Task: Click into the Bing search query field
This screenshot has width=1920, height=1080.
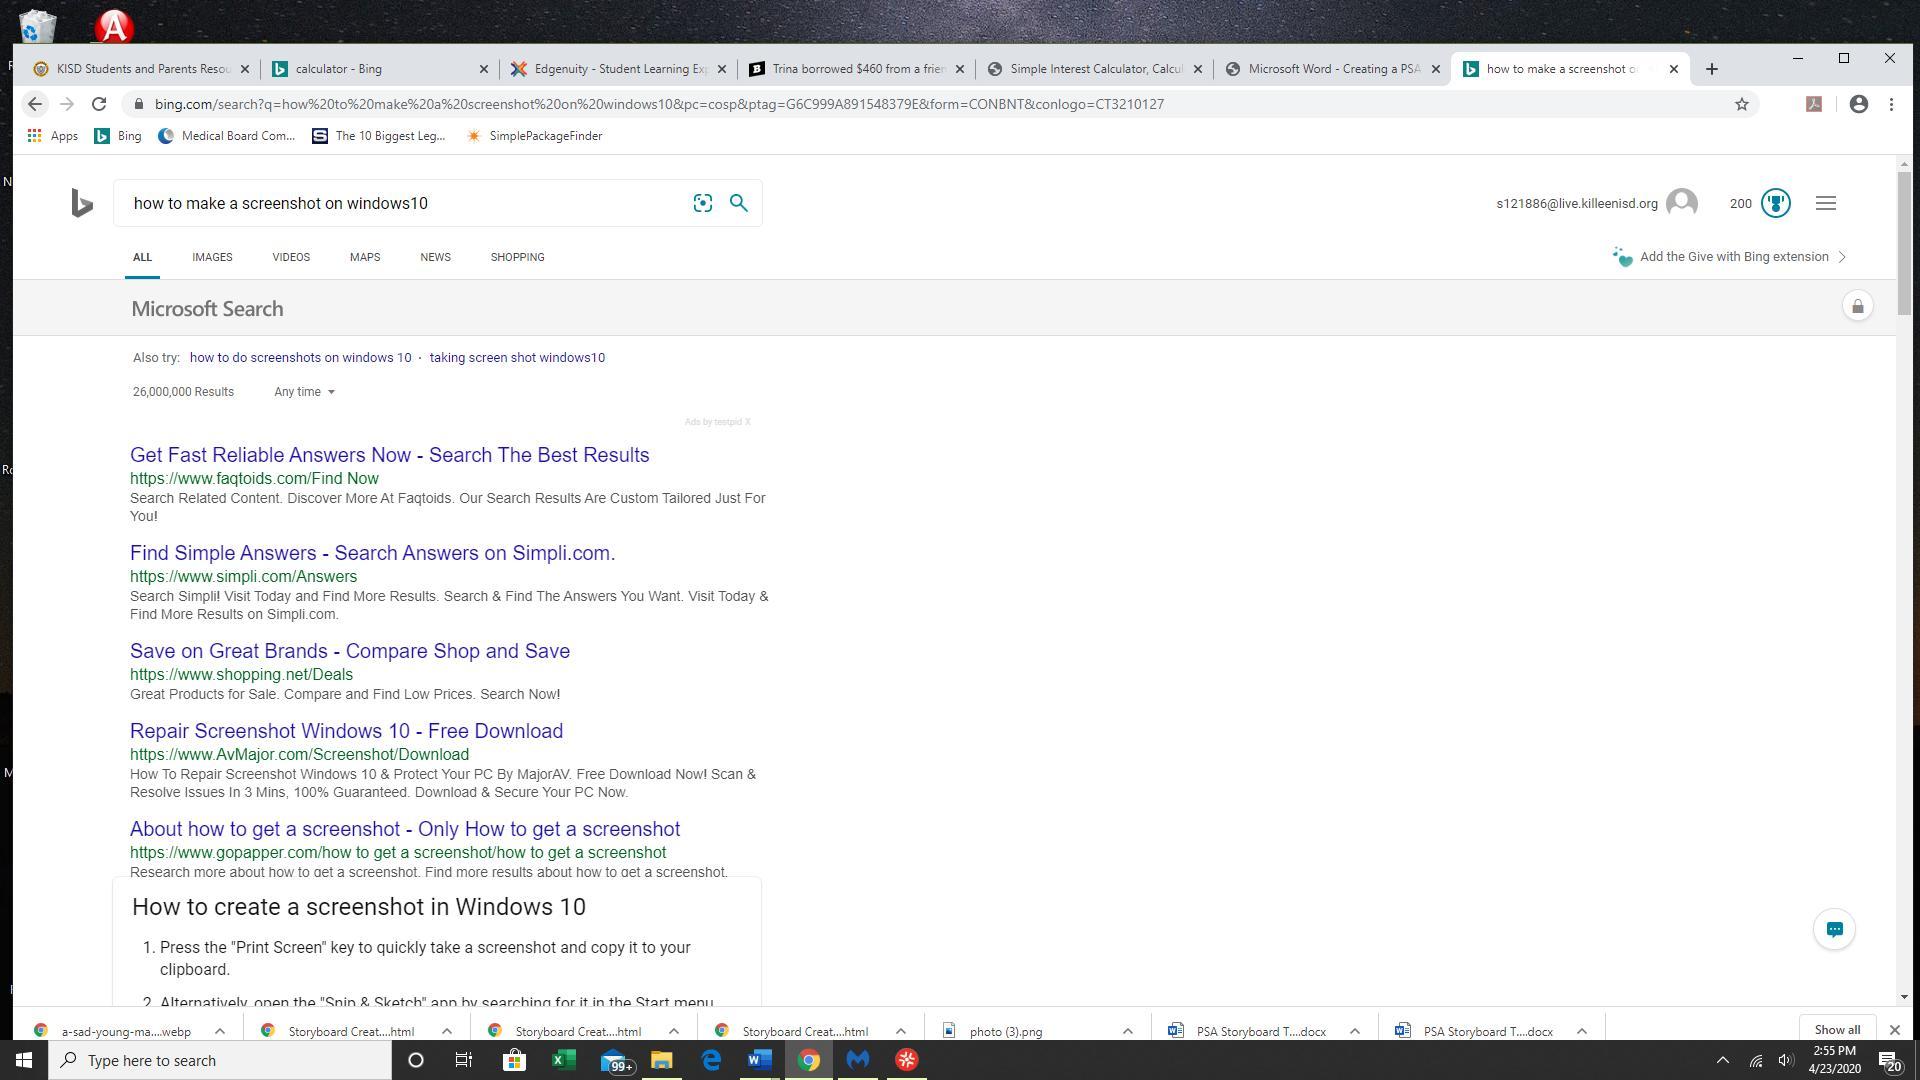Action: pos(400,203)
